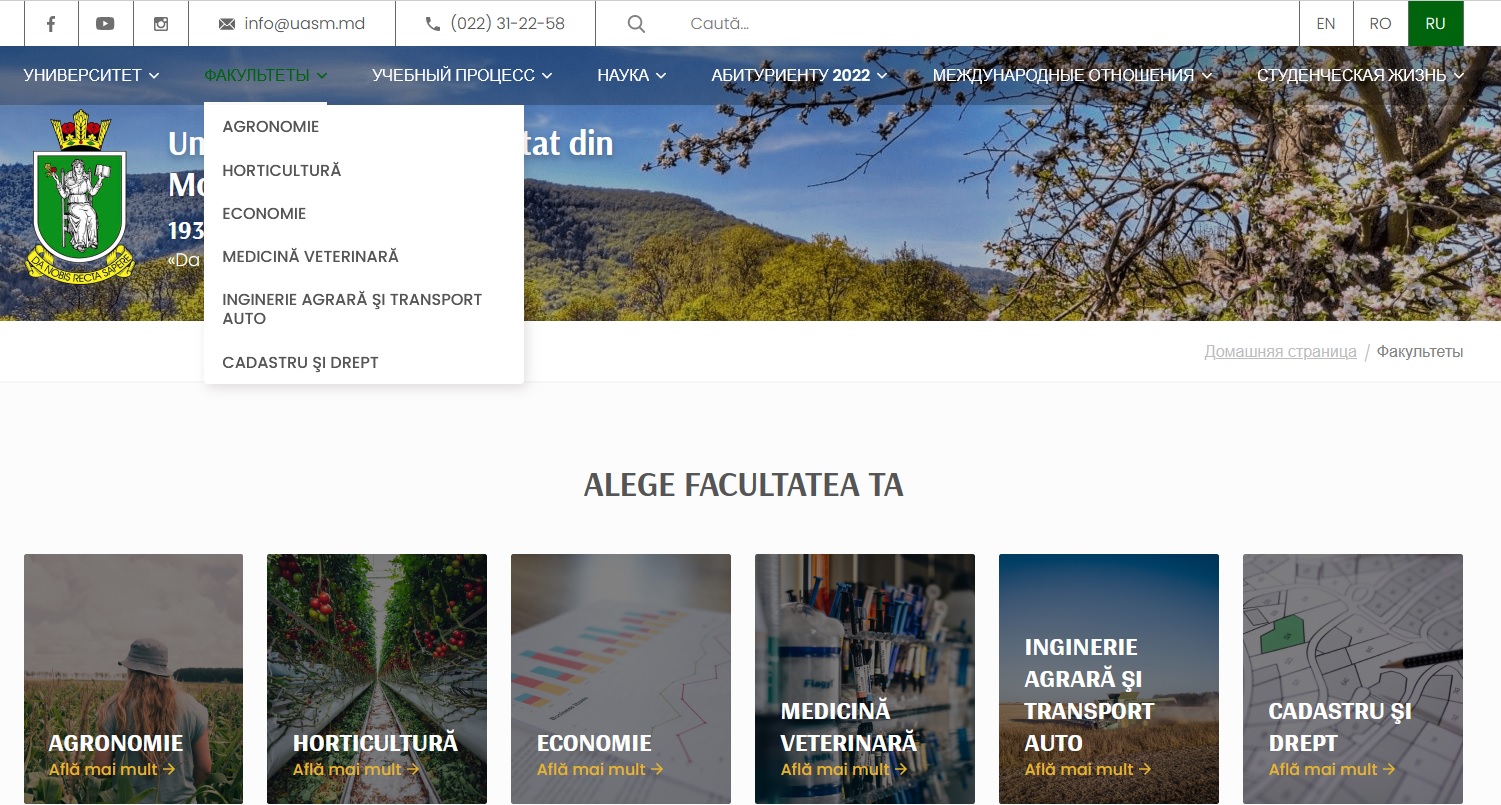Image resolution: width=1501 pixels, height=805 pixels.
Task: Select MEDICINĂ VETERINARĂ from the faculties menu
Action: click(x=310, y=257)
